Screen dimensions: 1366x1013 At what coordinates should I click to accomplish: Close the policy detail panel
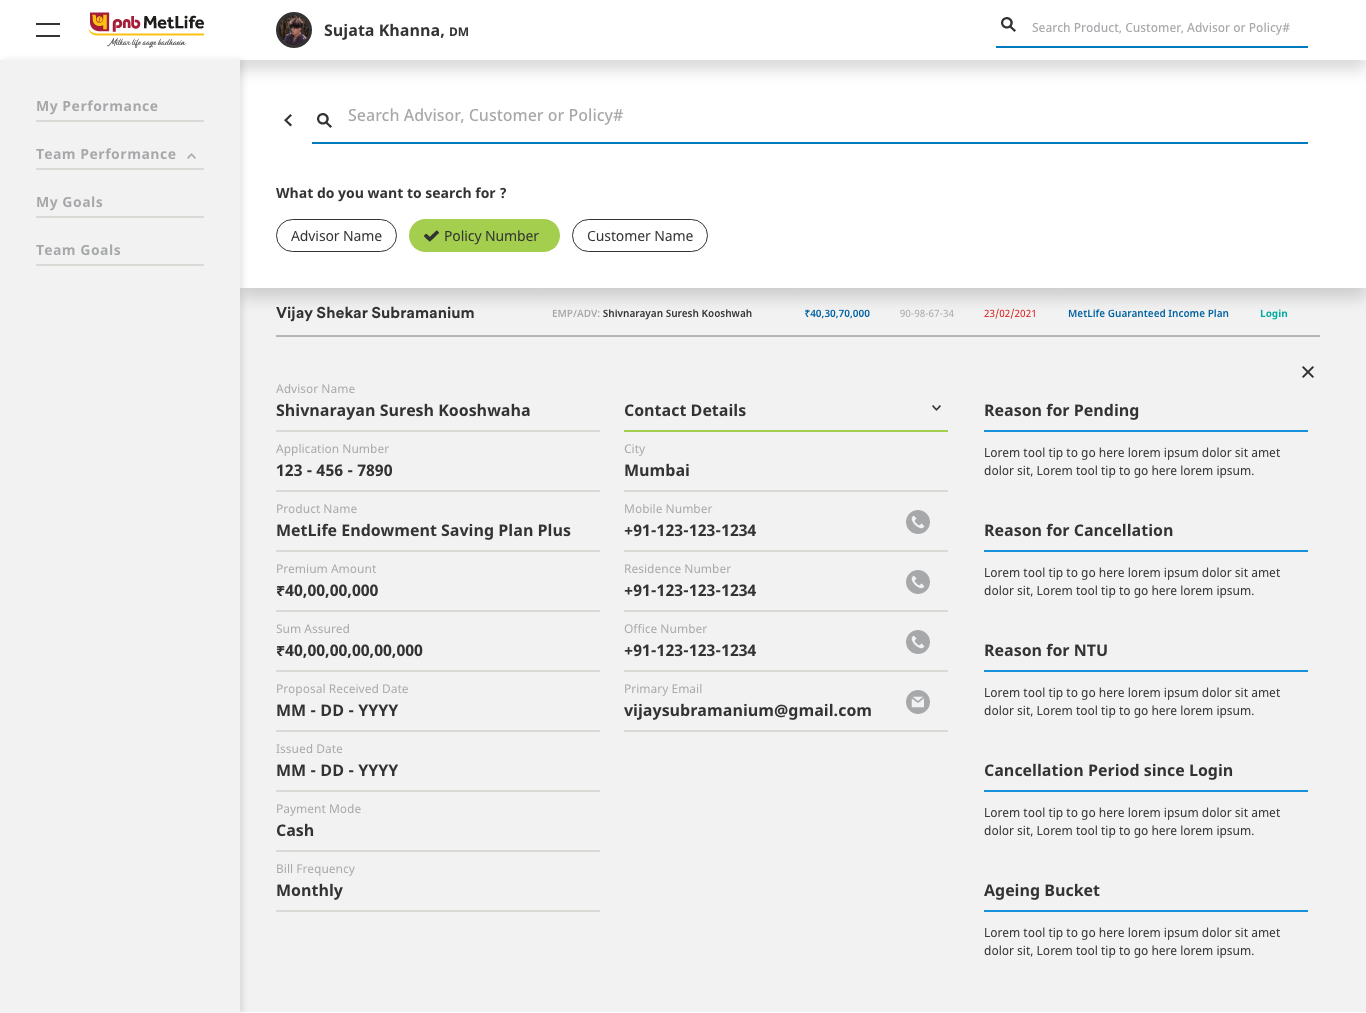click(1308, 372)
